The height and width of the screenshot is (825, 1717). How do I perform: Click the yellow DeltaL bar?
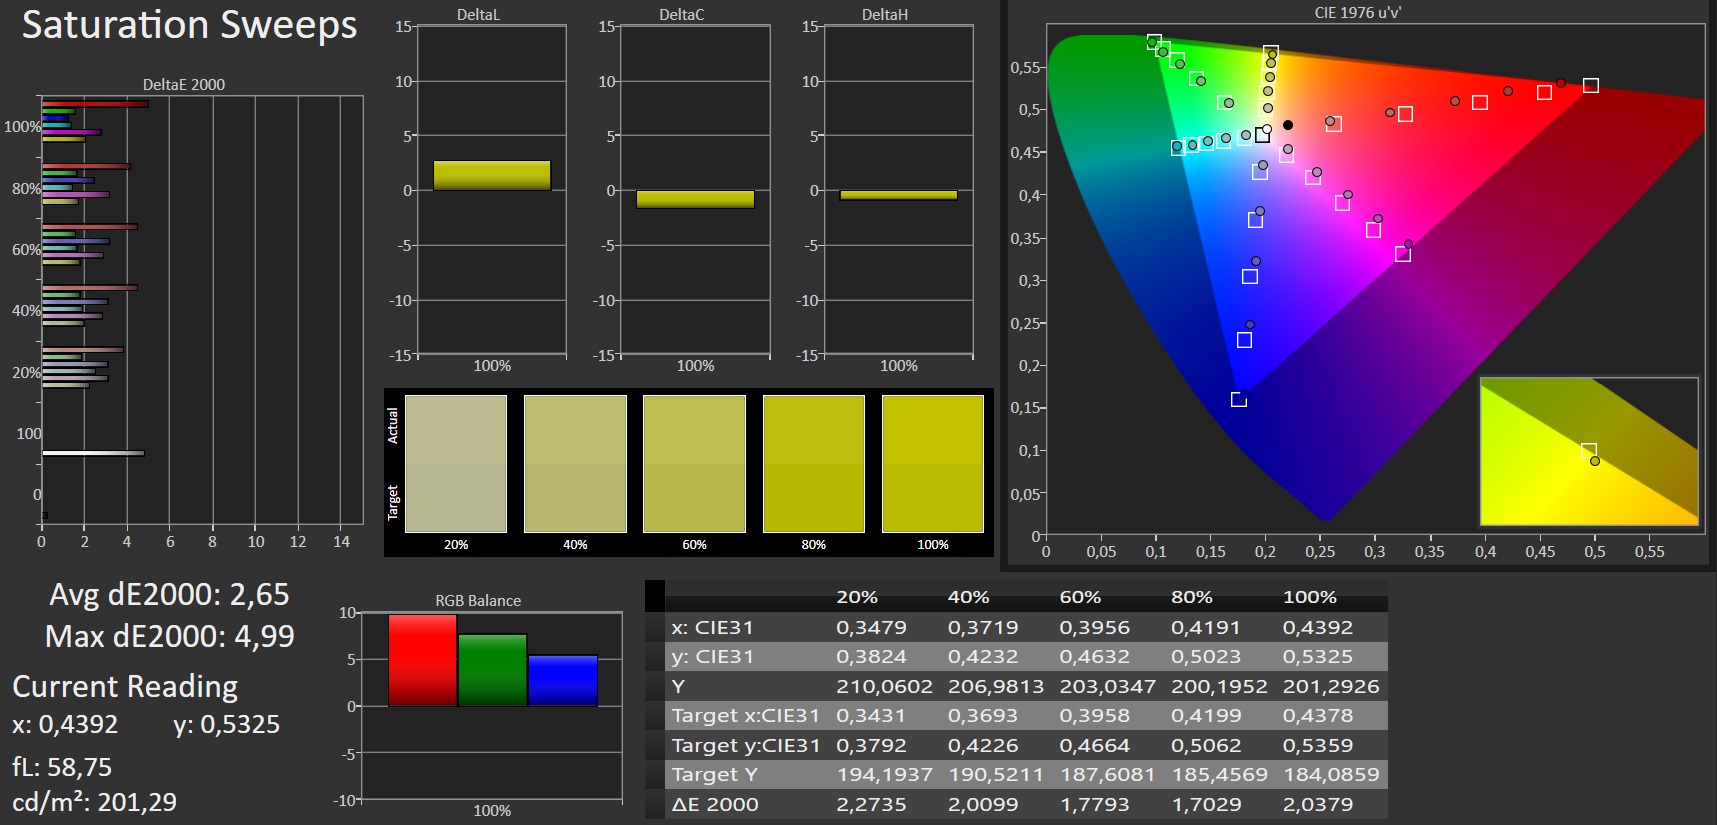pyautogui.click(x=492, y=175)
